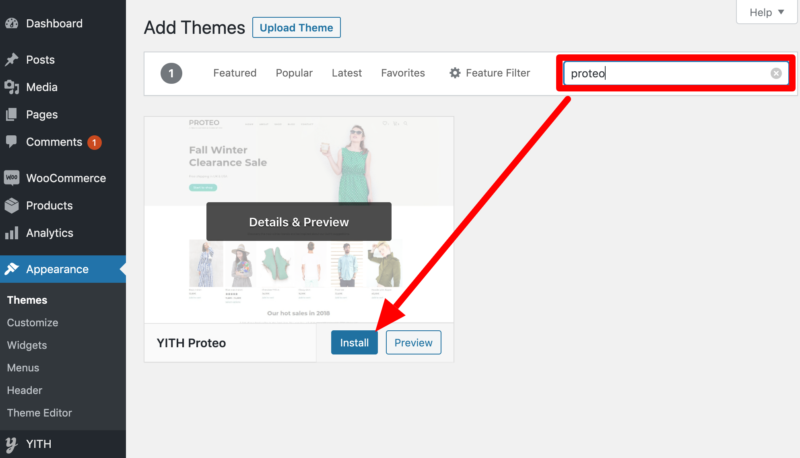Screen dimensions: 800x458
Task: Switch to the Popular themes tab
Action: tap(294, 73)
